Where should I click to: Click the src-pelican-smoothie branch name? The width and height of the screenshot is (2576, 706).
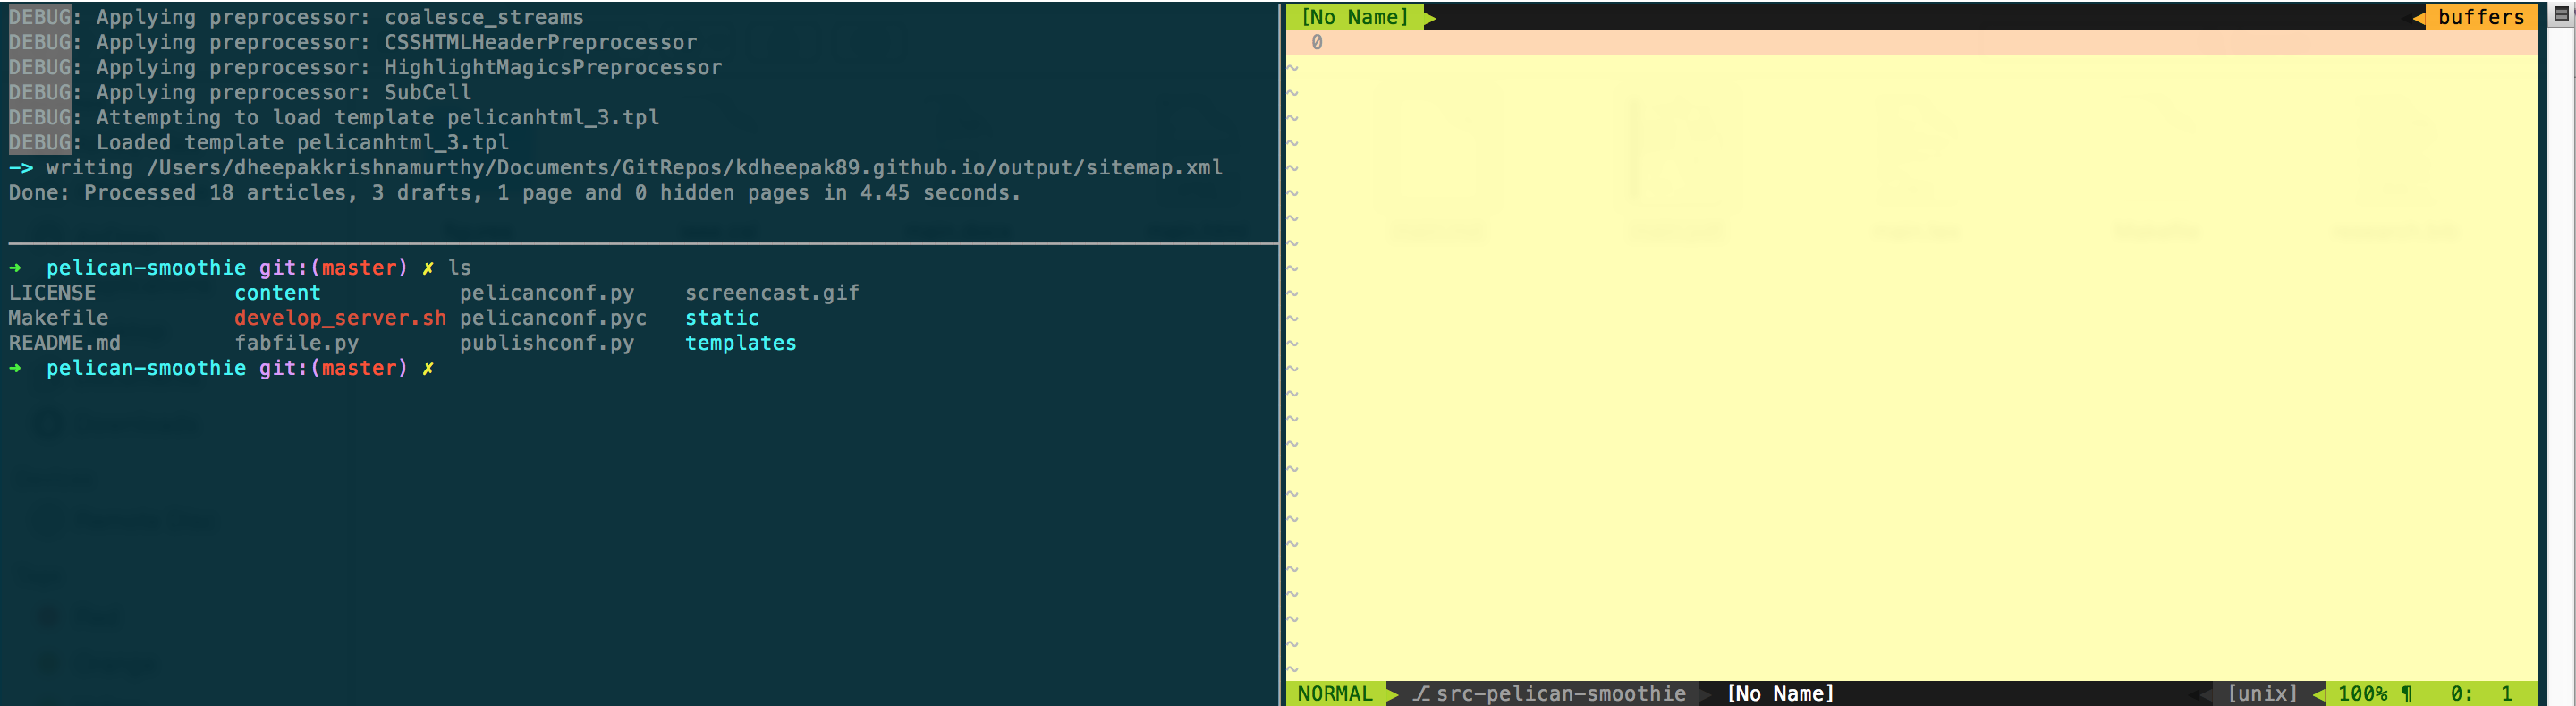coord(1560,693)
